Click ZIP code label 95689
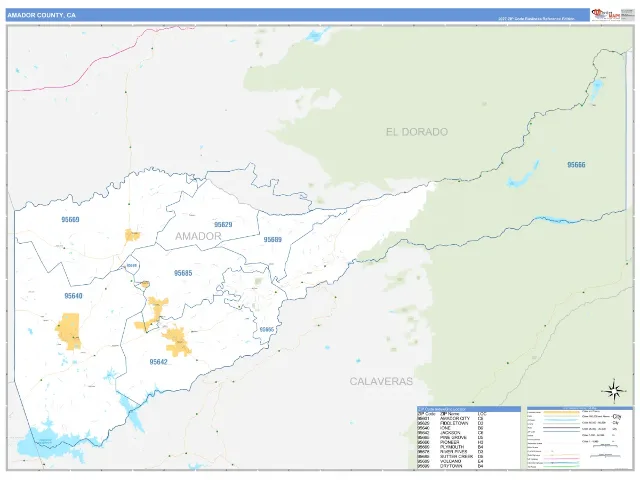The image size is (640, 480). 272,240
